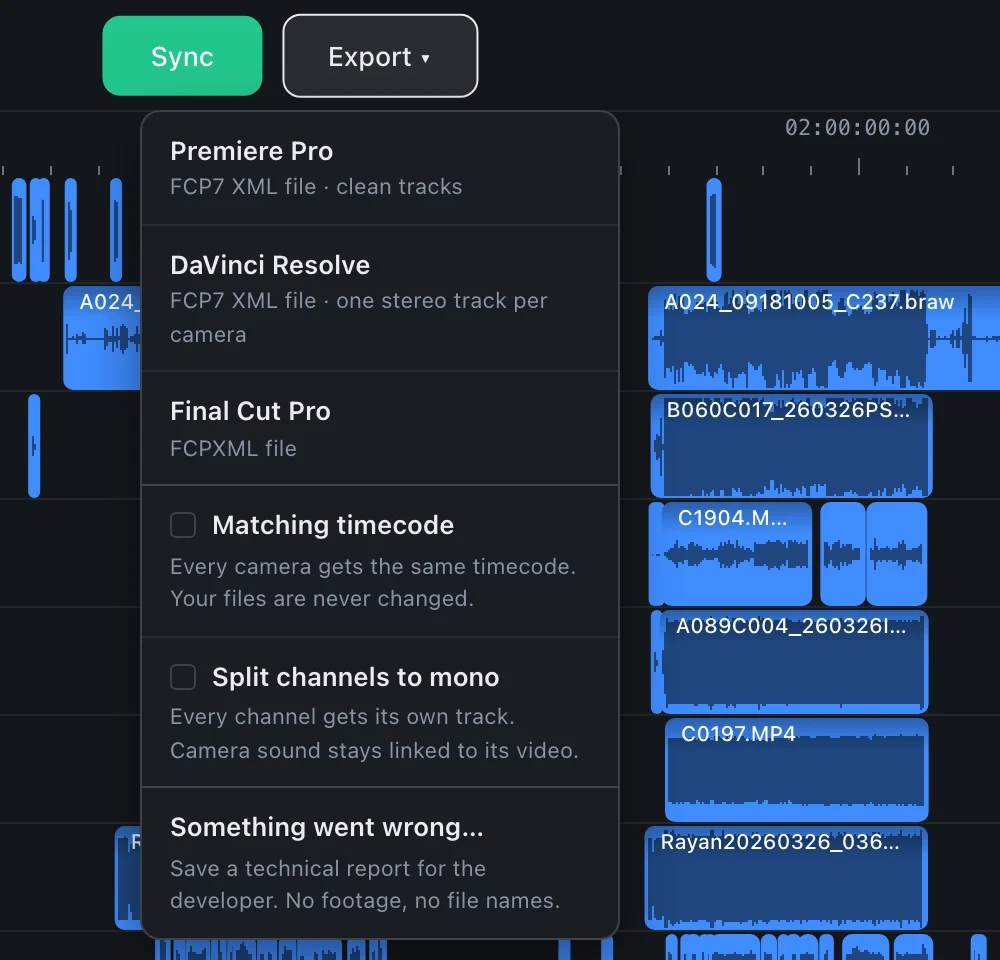Select the C0197.MP4 clip
This screenshot has height=960, width=1000.
click(797, 770)
